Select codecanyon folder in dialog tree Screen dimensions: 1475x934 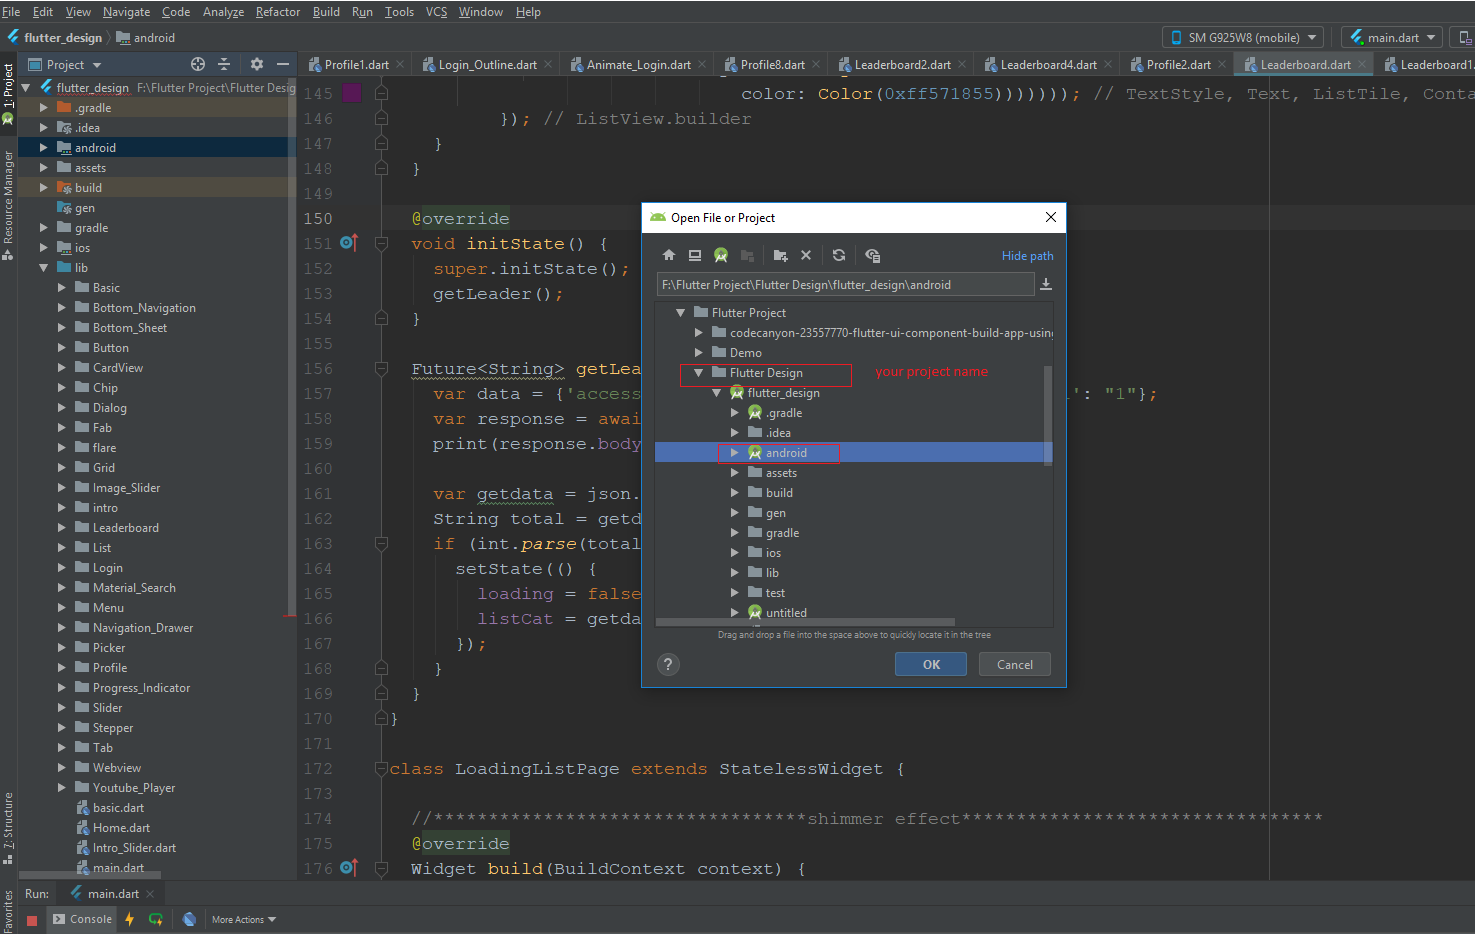[x=890, y=333]
